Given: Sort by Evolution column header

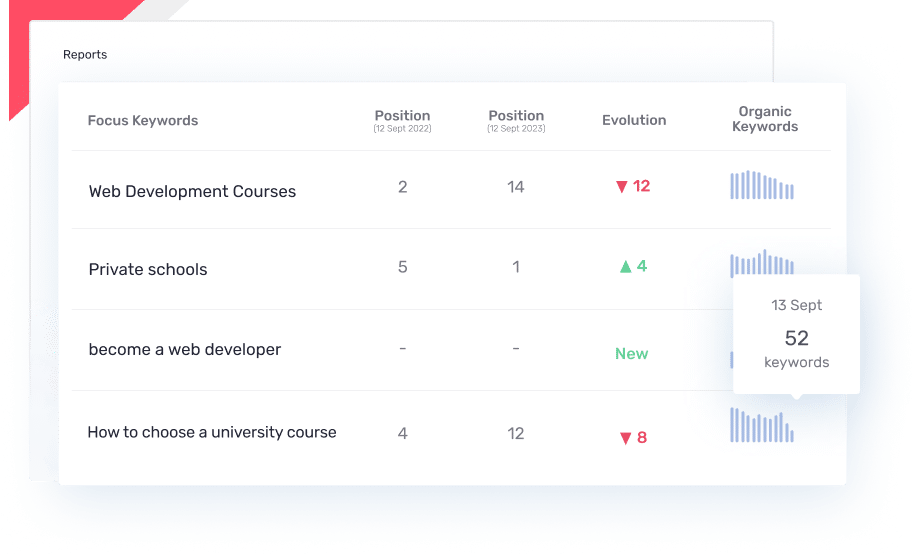Looking at the screenshot, I should click(x=634, y=120).
